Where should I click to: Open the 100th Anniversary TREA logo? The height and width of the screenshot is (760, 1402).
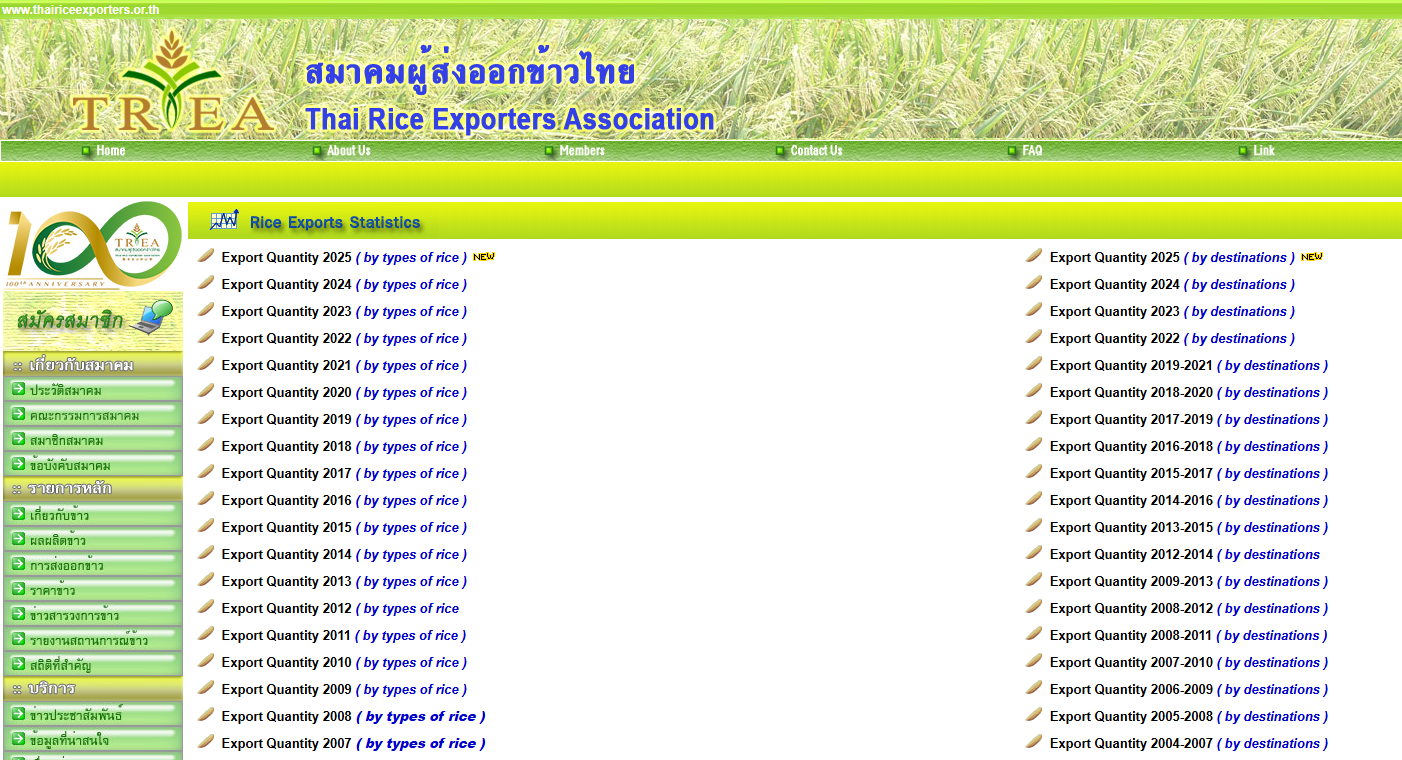[x=94, y=244]
